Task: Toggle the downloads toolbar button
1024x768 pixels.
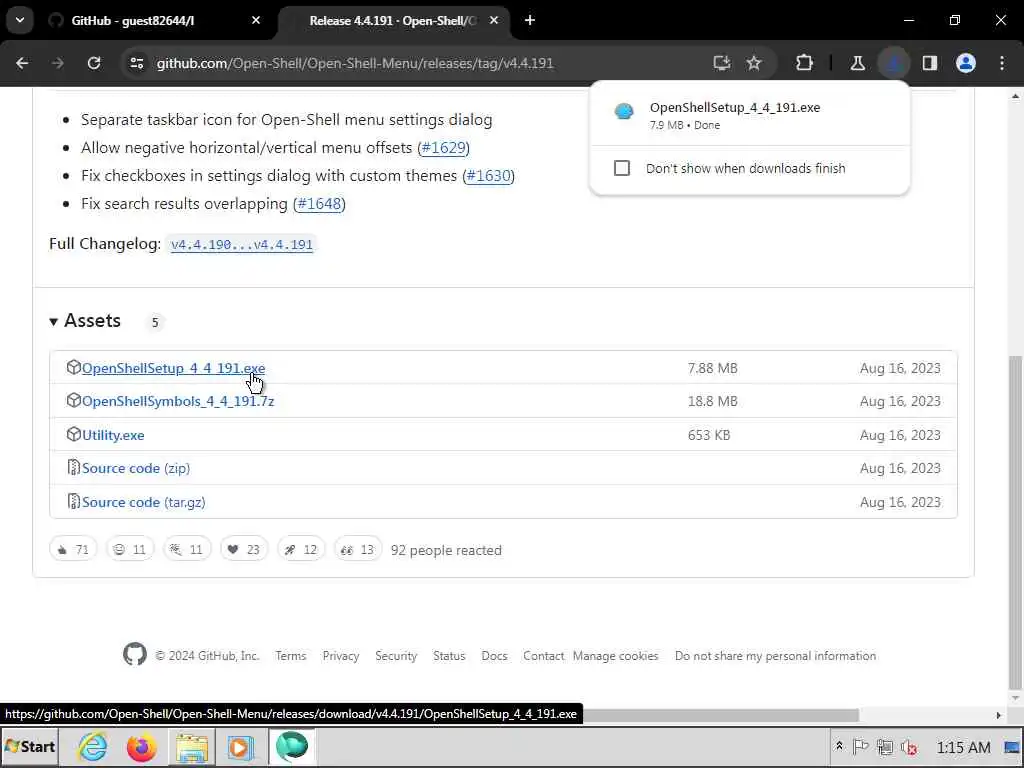Action: pos(894,63)
